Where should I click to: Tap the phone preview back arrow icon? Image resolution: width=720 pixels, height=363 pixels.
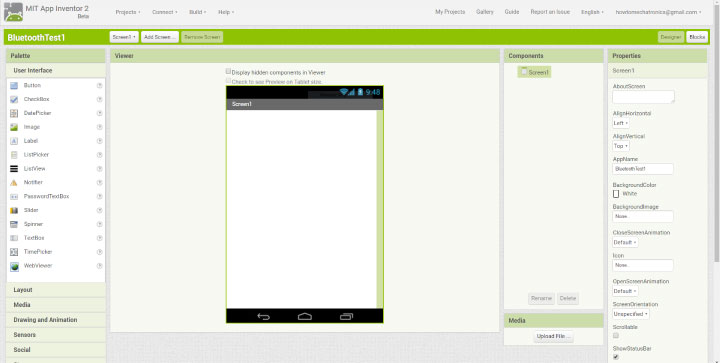click(264, 316)
